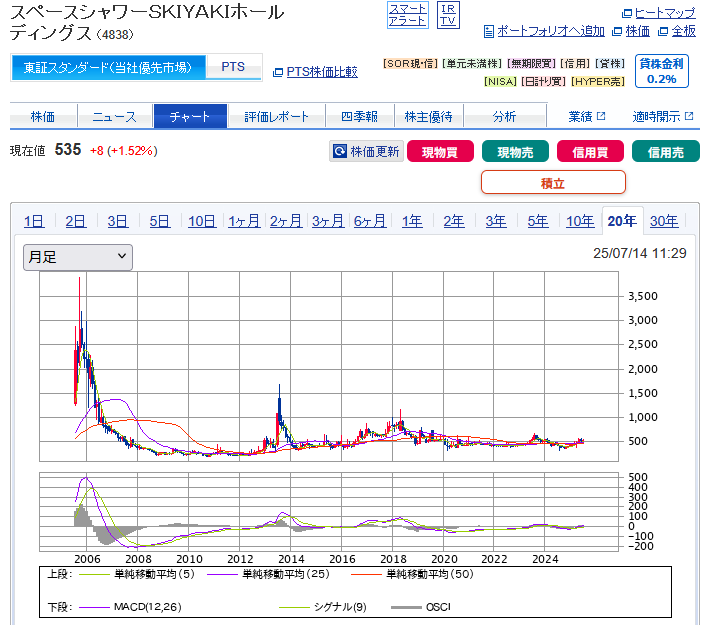Click the [NISA] label
707x625 pixels.
click(500, 82)
